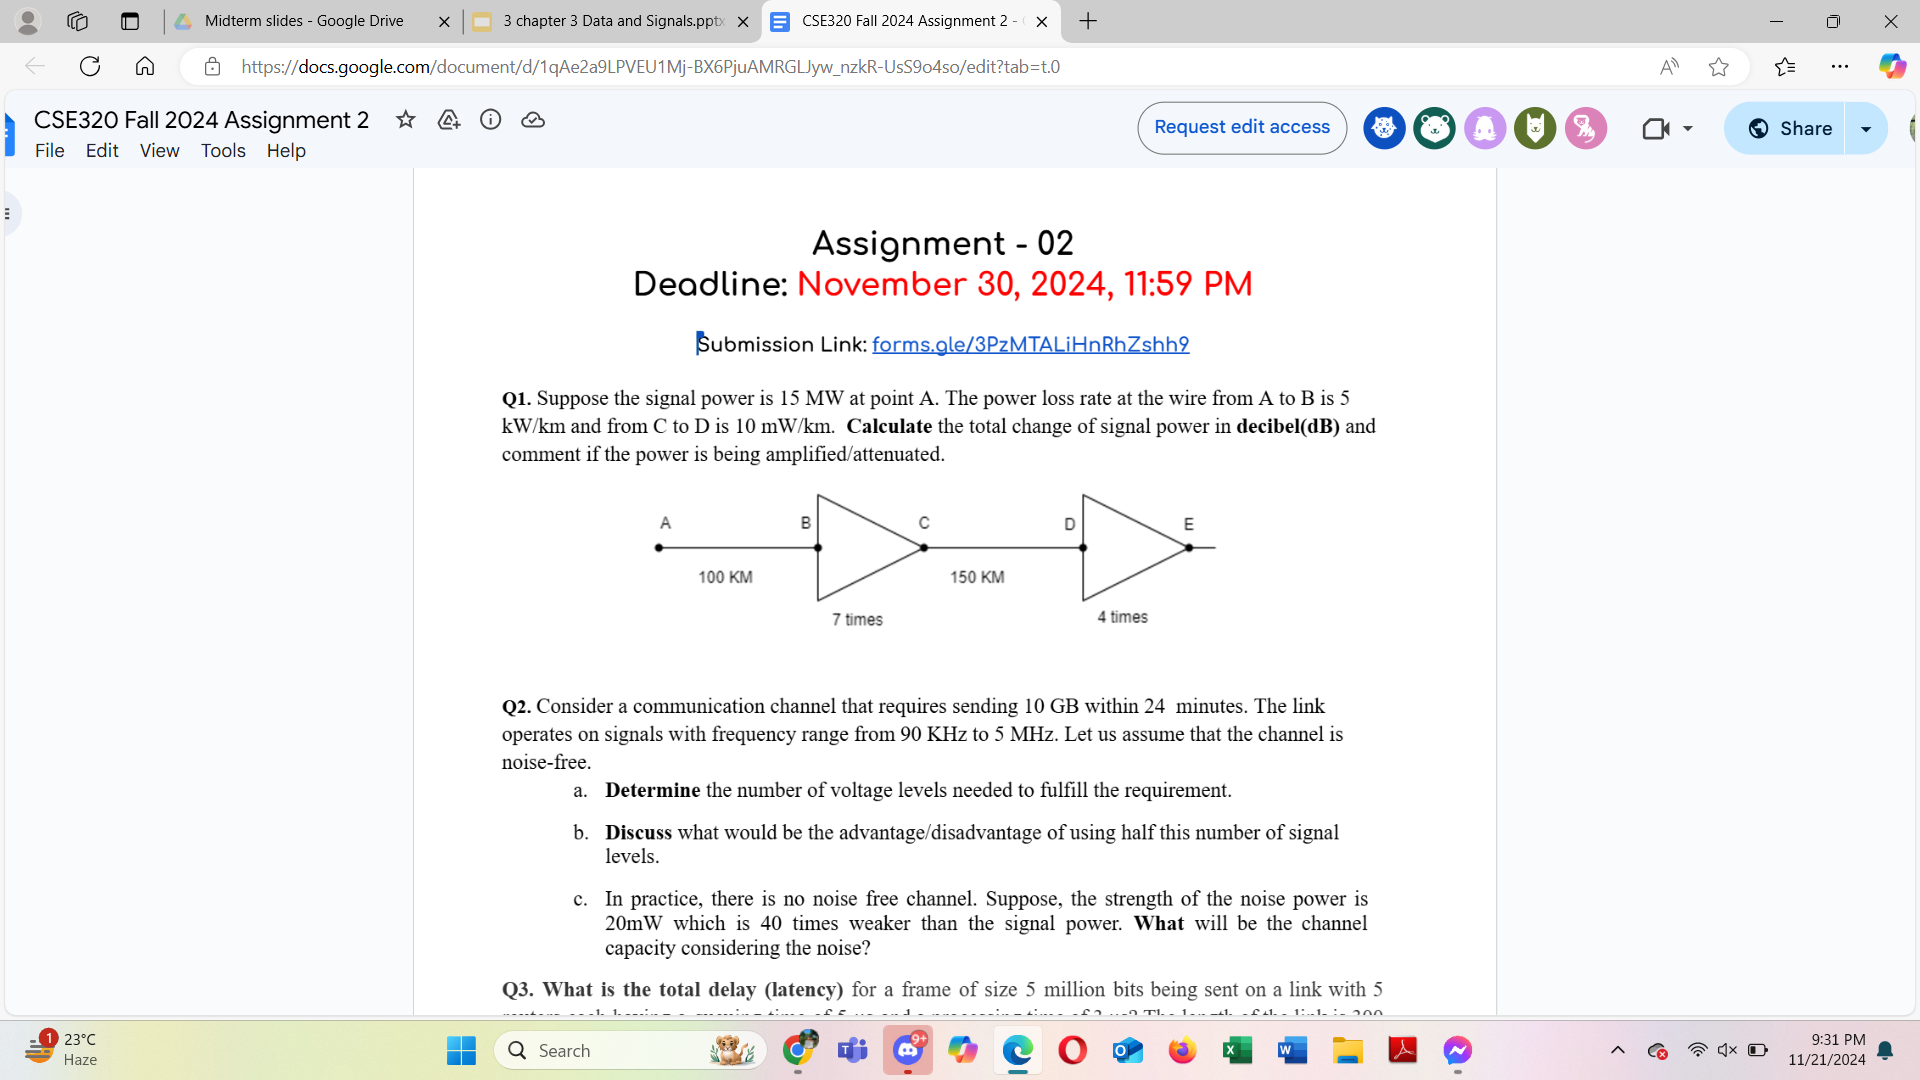Check the document saved-to-Drive cloud status icon

click(533, 119)
